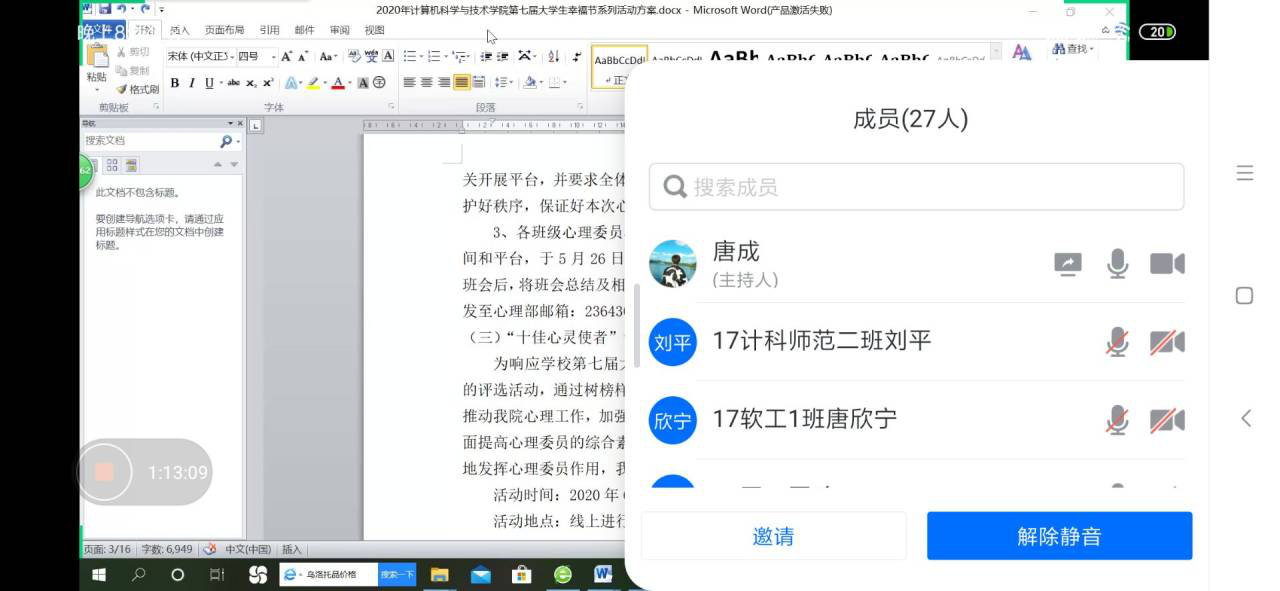Viewport: 1280px width, 591px height.
Task: Open the font name dropdown (宋体)
Action: [x=231, y=56]
